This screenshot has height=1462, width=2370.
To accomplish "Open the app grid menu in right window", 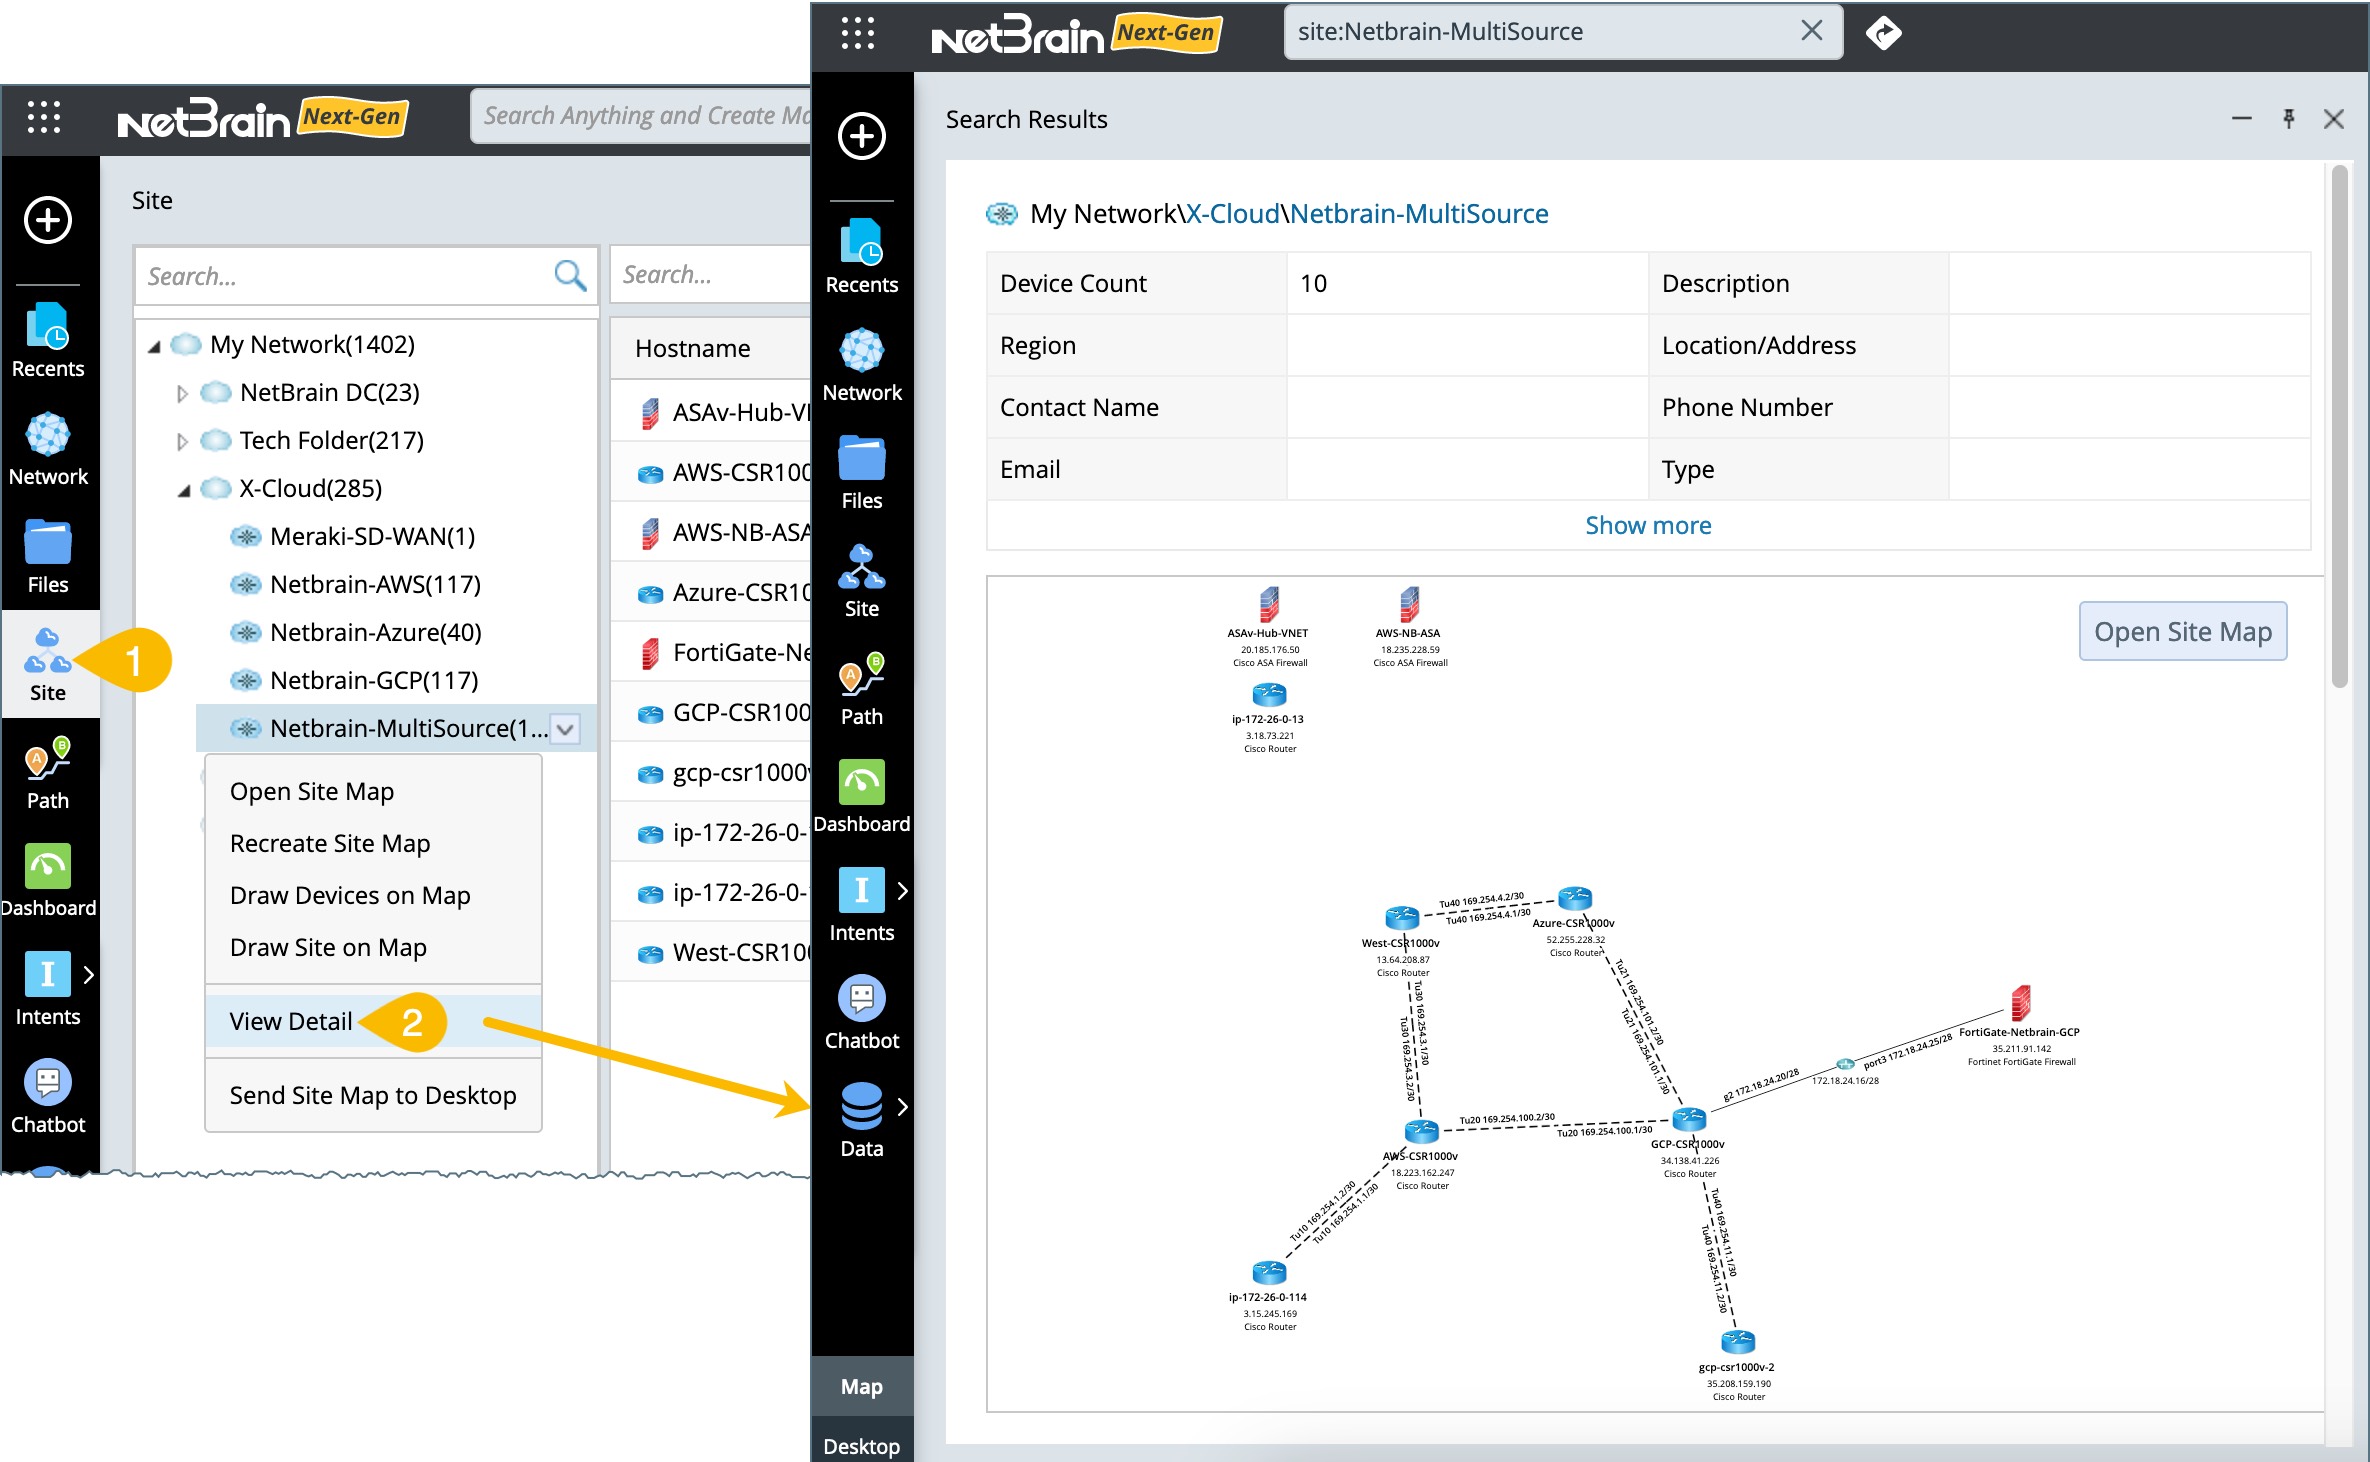I will click(857, 33).
